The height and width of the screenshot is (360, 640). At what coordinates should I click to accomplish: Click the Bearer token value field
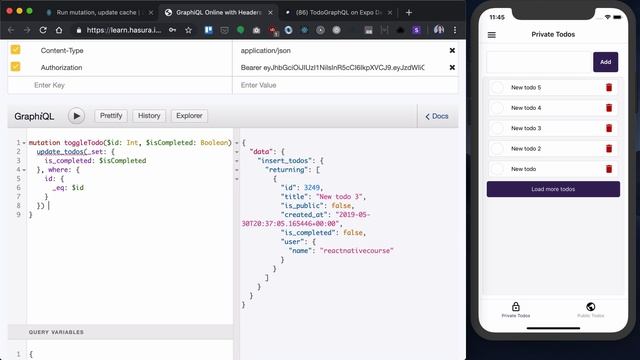point(333,67)
